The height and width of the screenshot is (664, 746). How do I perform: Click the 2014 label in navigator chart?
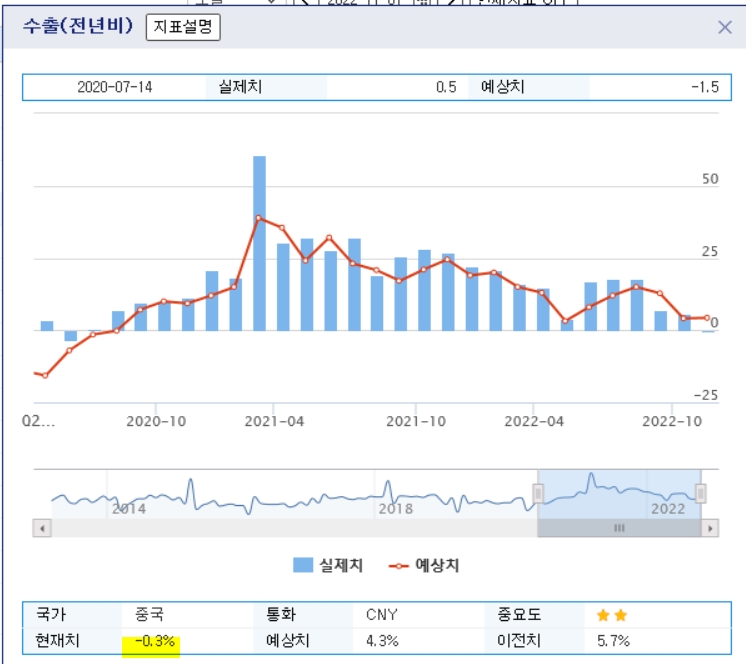click(129, 509)
